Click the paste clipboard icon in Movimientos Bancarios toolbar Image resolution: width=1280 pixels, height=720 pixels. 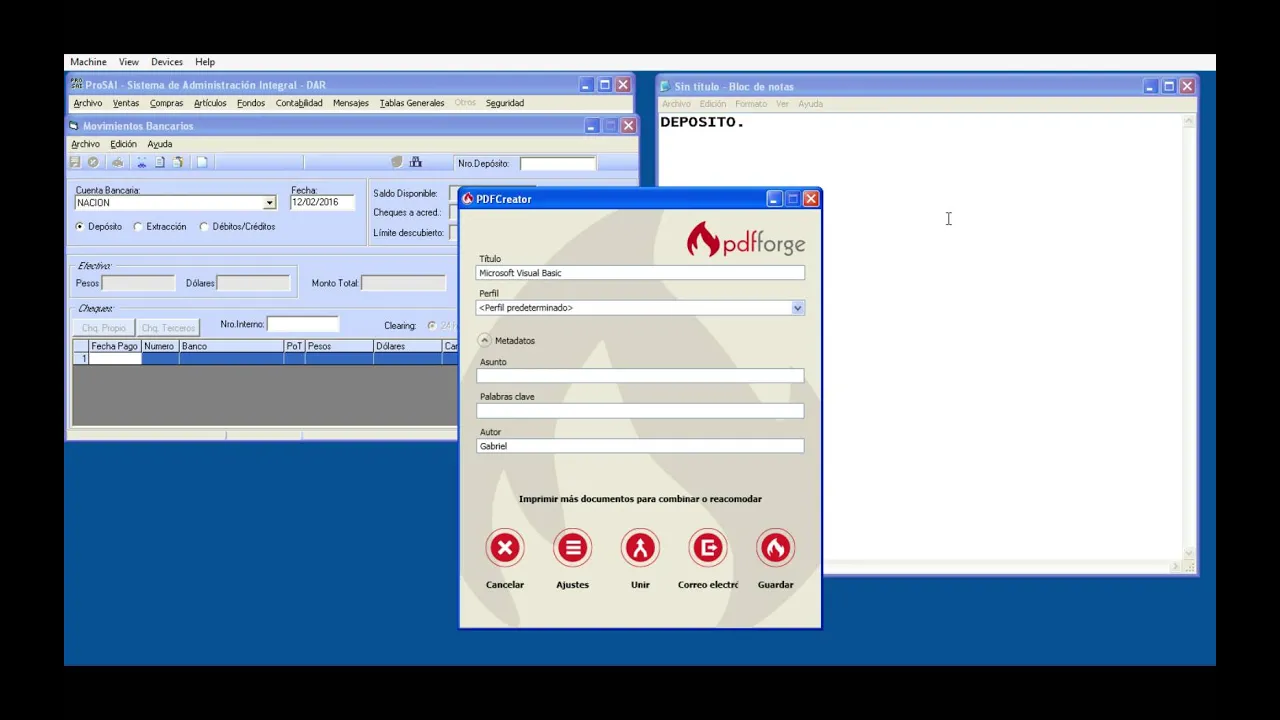[178, 163]
